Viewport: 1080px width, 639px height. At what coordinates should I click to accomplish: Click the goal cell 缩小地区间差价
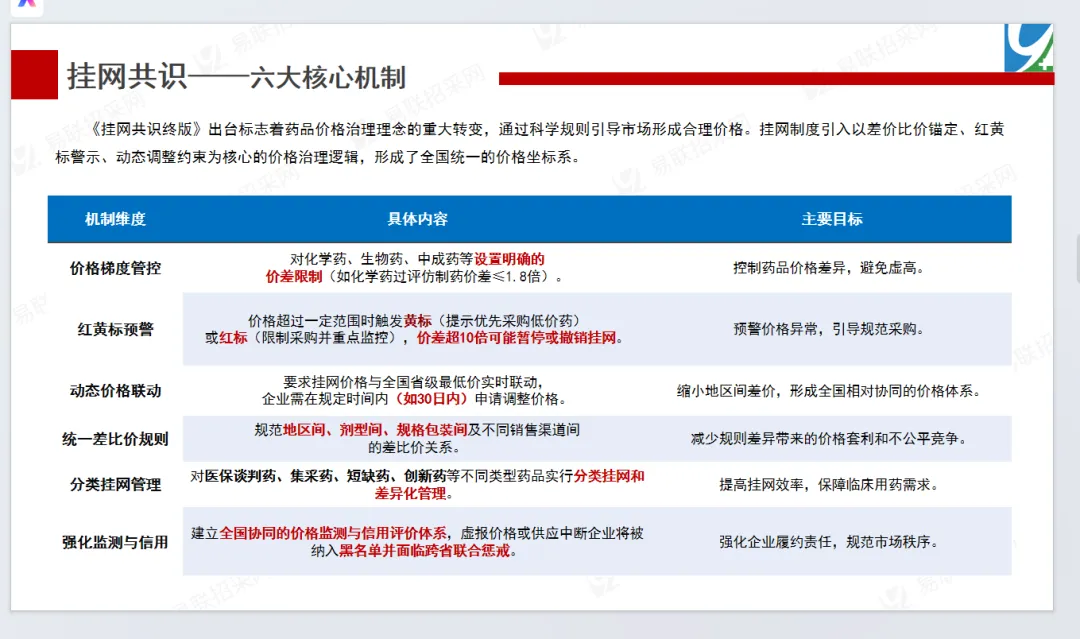point(829,390)
